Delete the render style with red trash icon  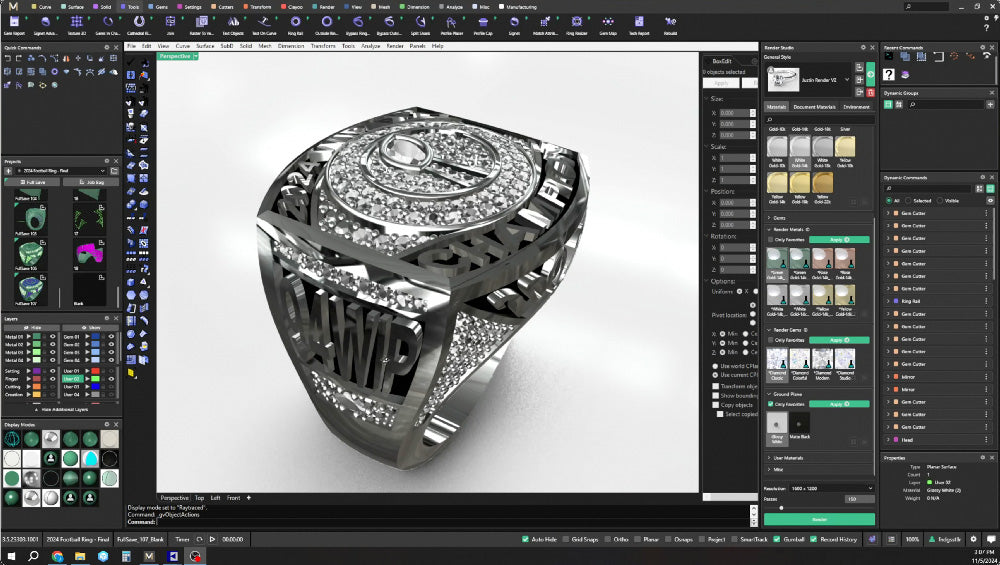(x=871, y=92)
